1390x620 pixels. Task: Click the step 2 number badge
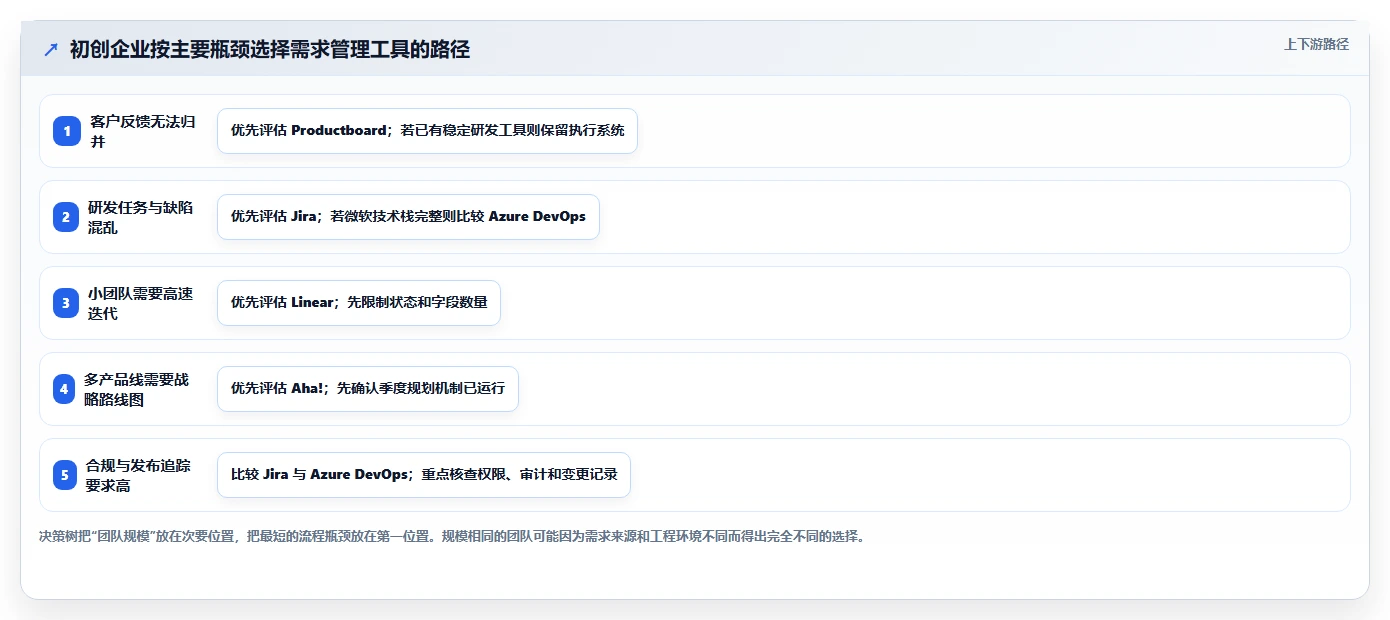click(66, 217)
